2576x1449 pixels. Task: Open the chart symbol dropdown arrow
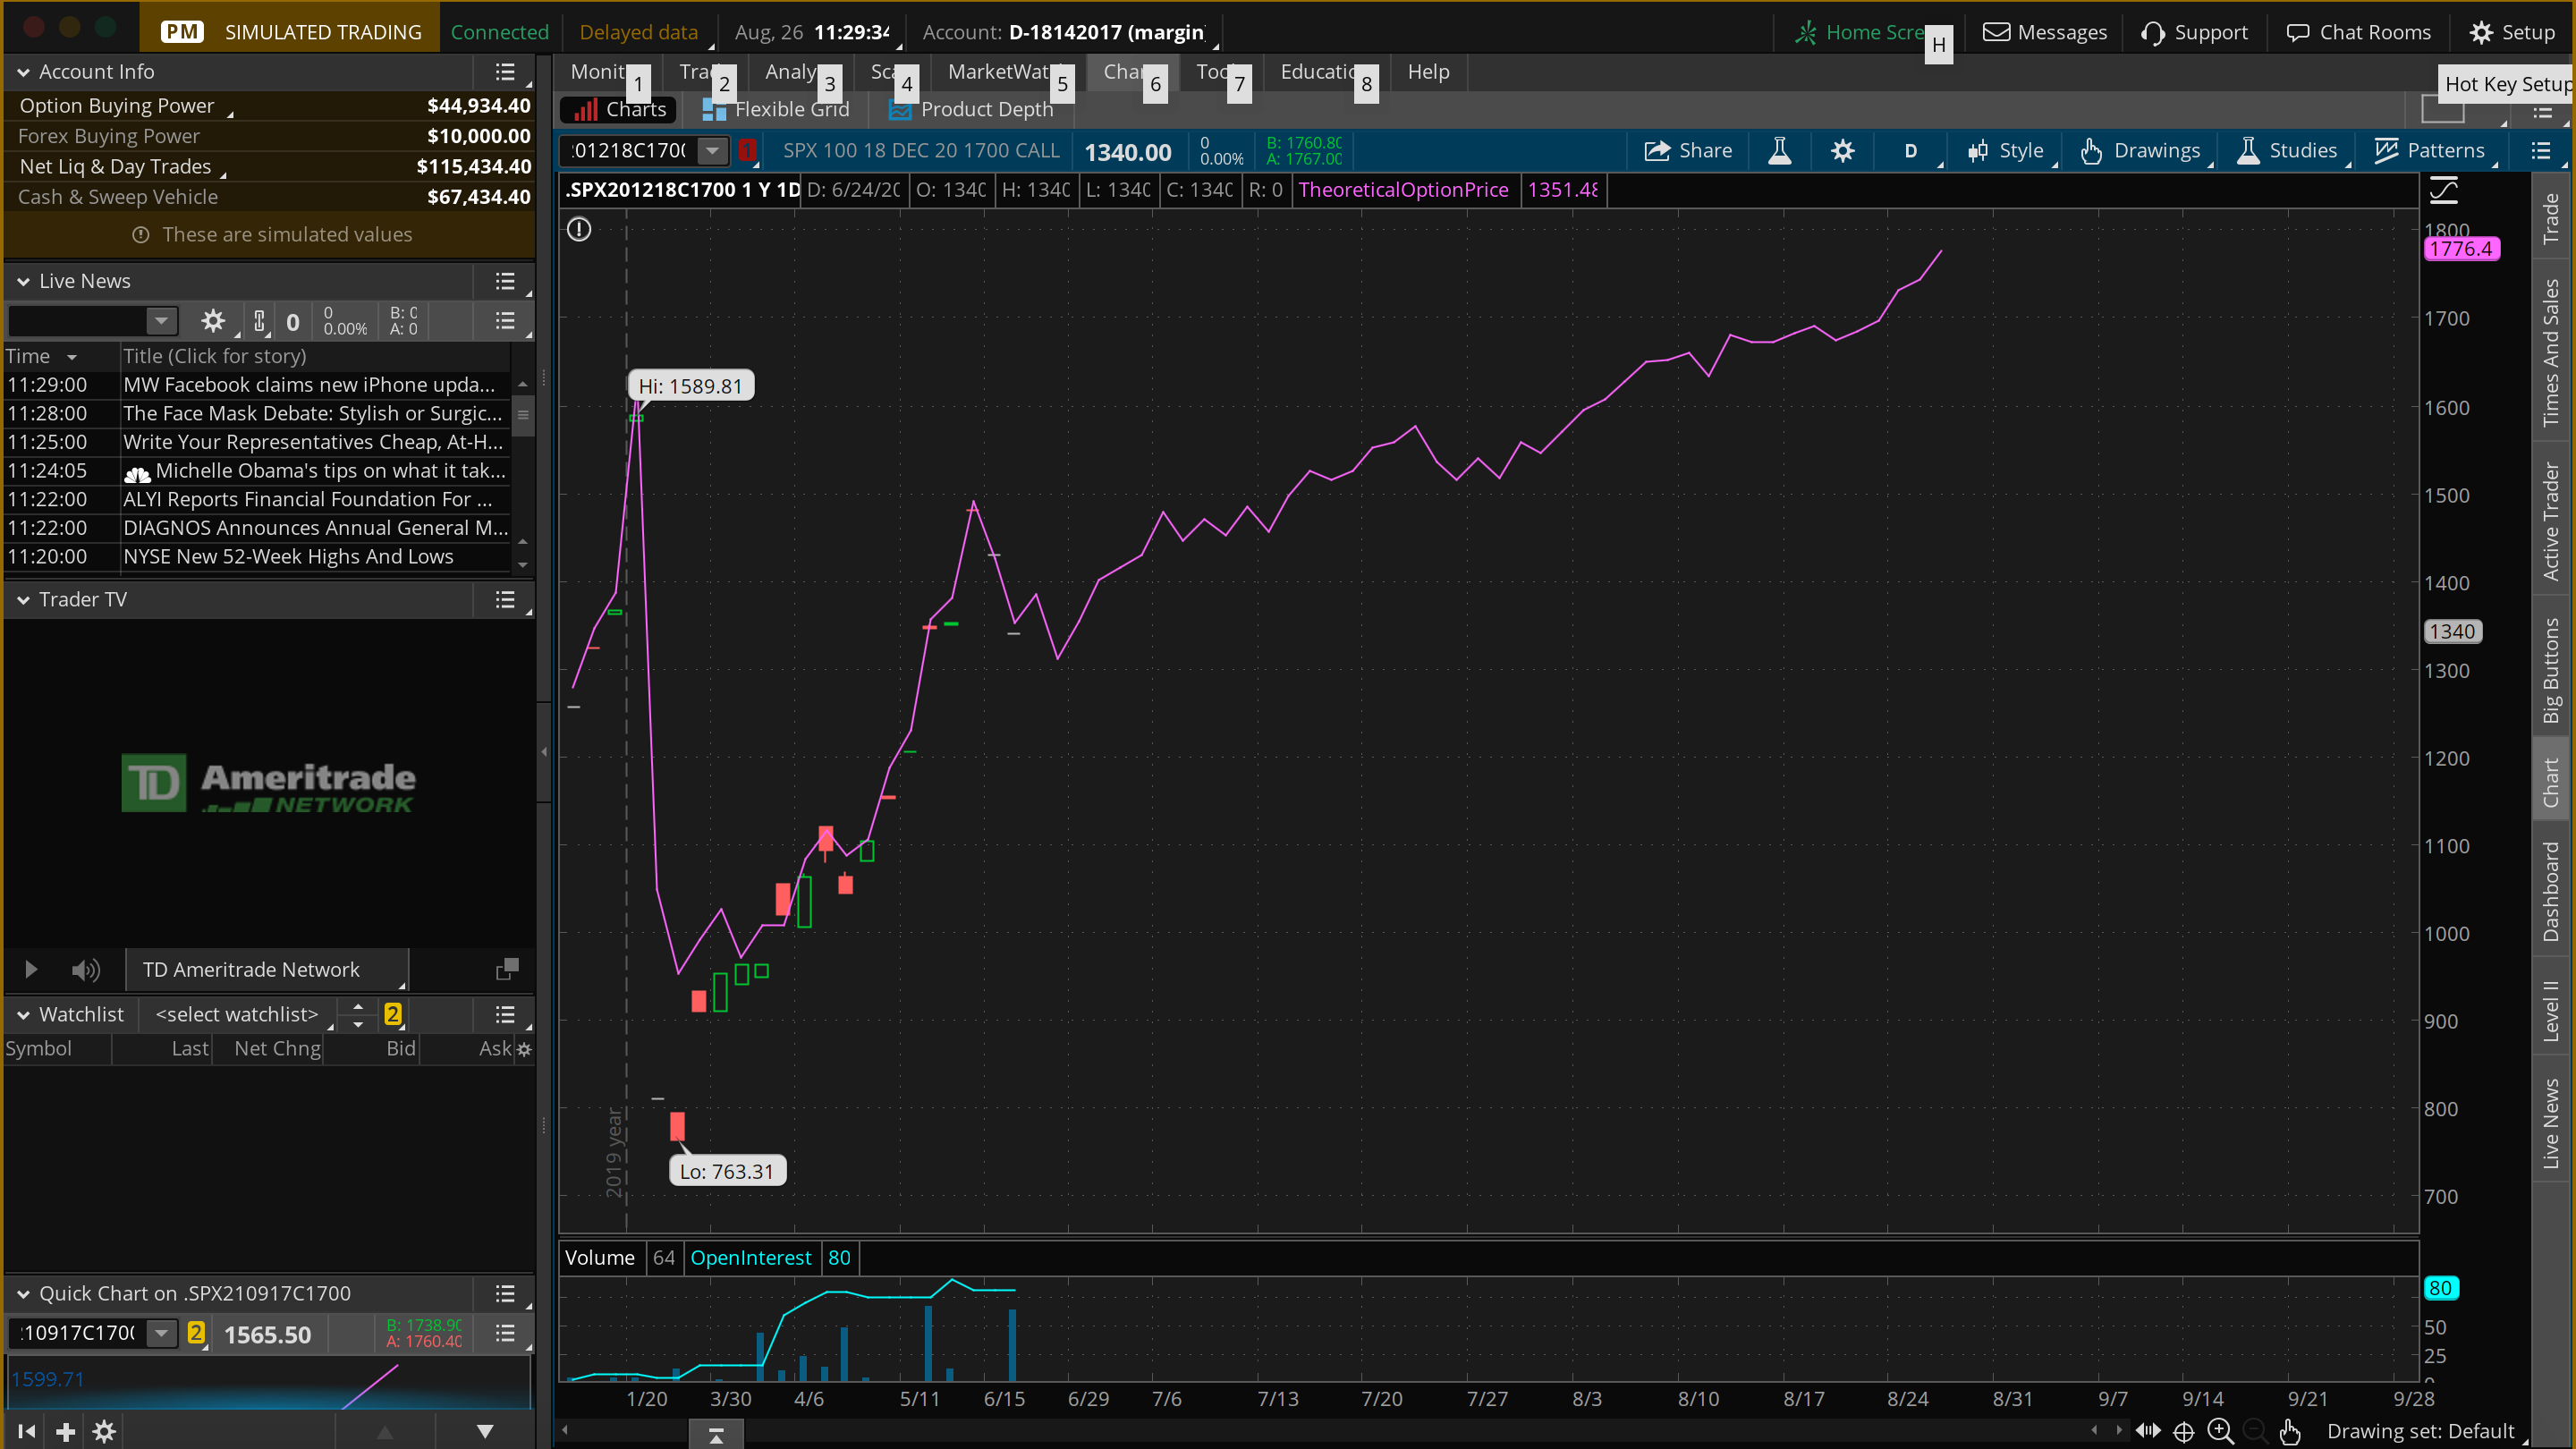[x=712, y=151]
